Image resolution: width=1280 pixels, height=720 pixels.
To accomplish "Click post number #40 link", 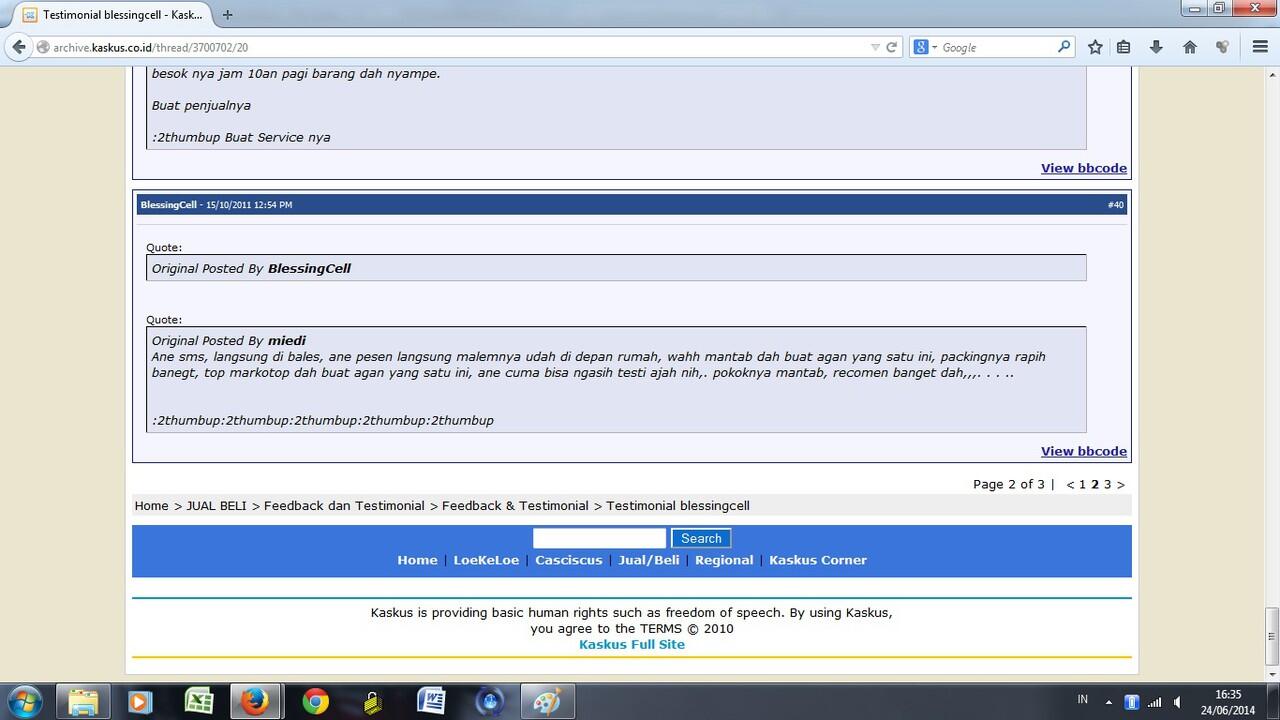I will click(x=1115, y=205).
